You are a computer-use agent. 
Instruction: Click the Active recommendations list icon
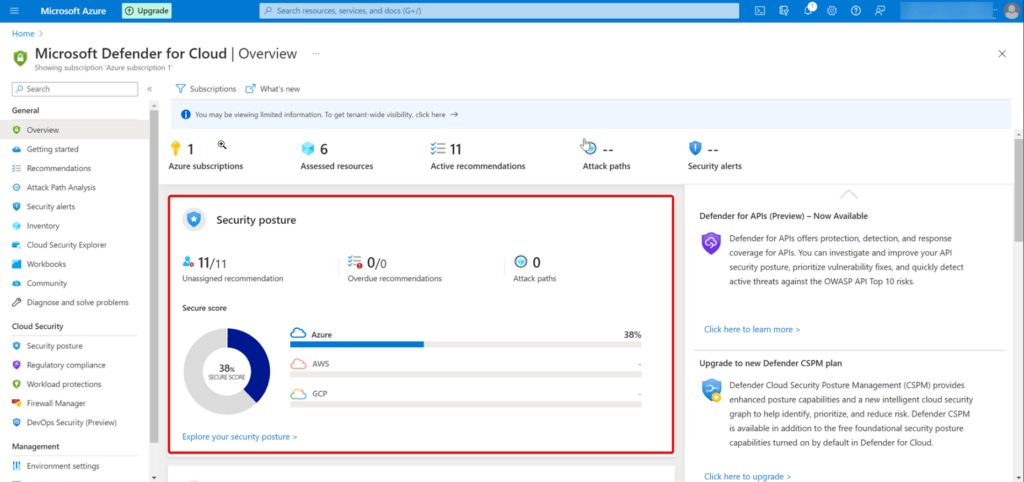point(438,149)
